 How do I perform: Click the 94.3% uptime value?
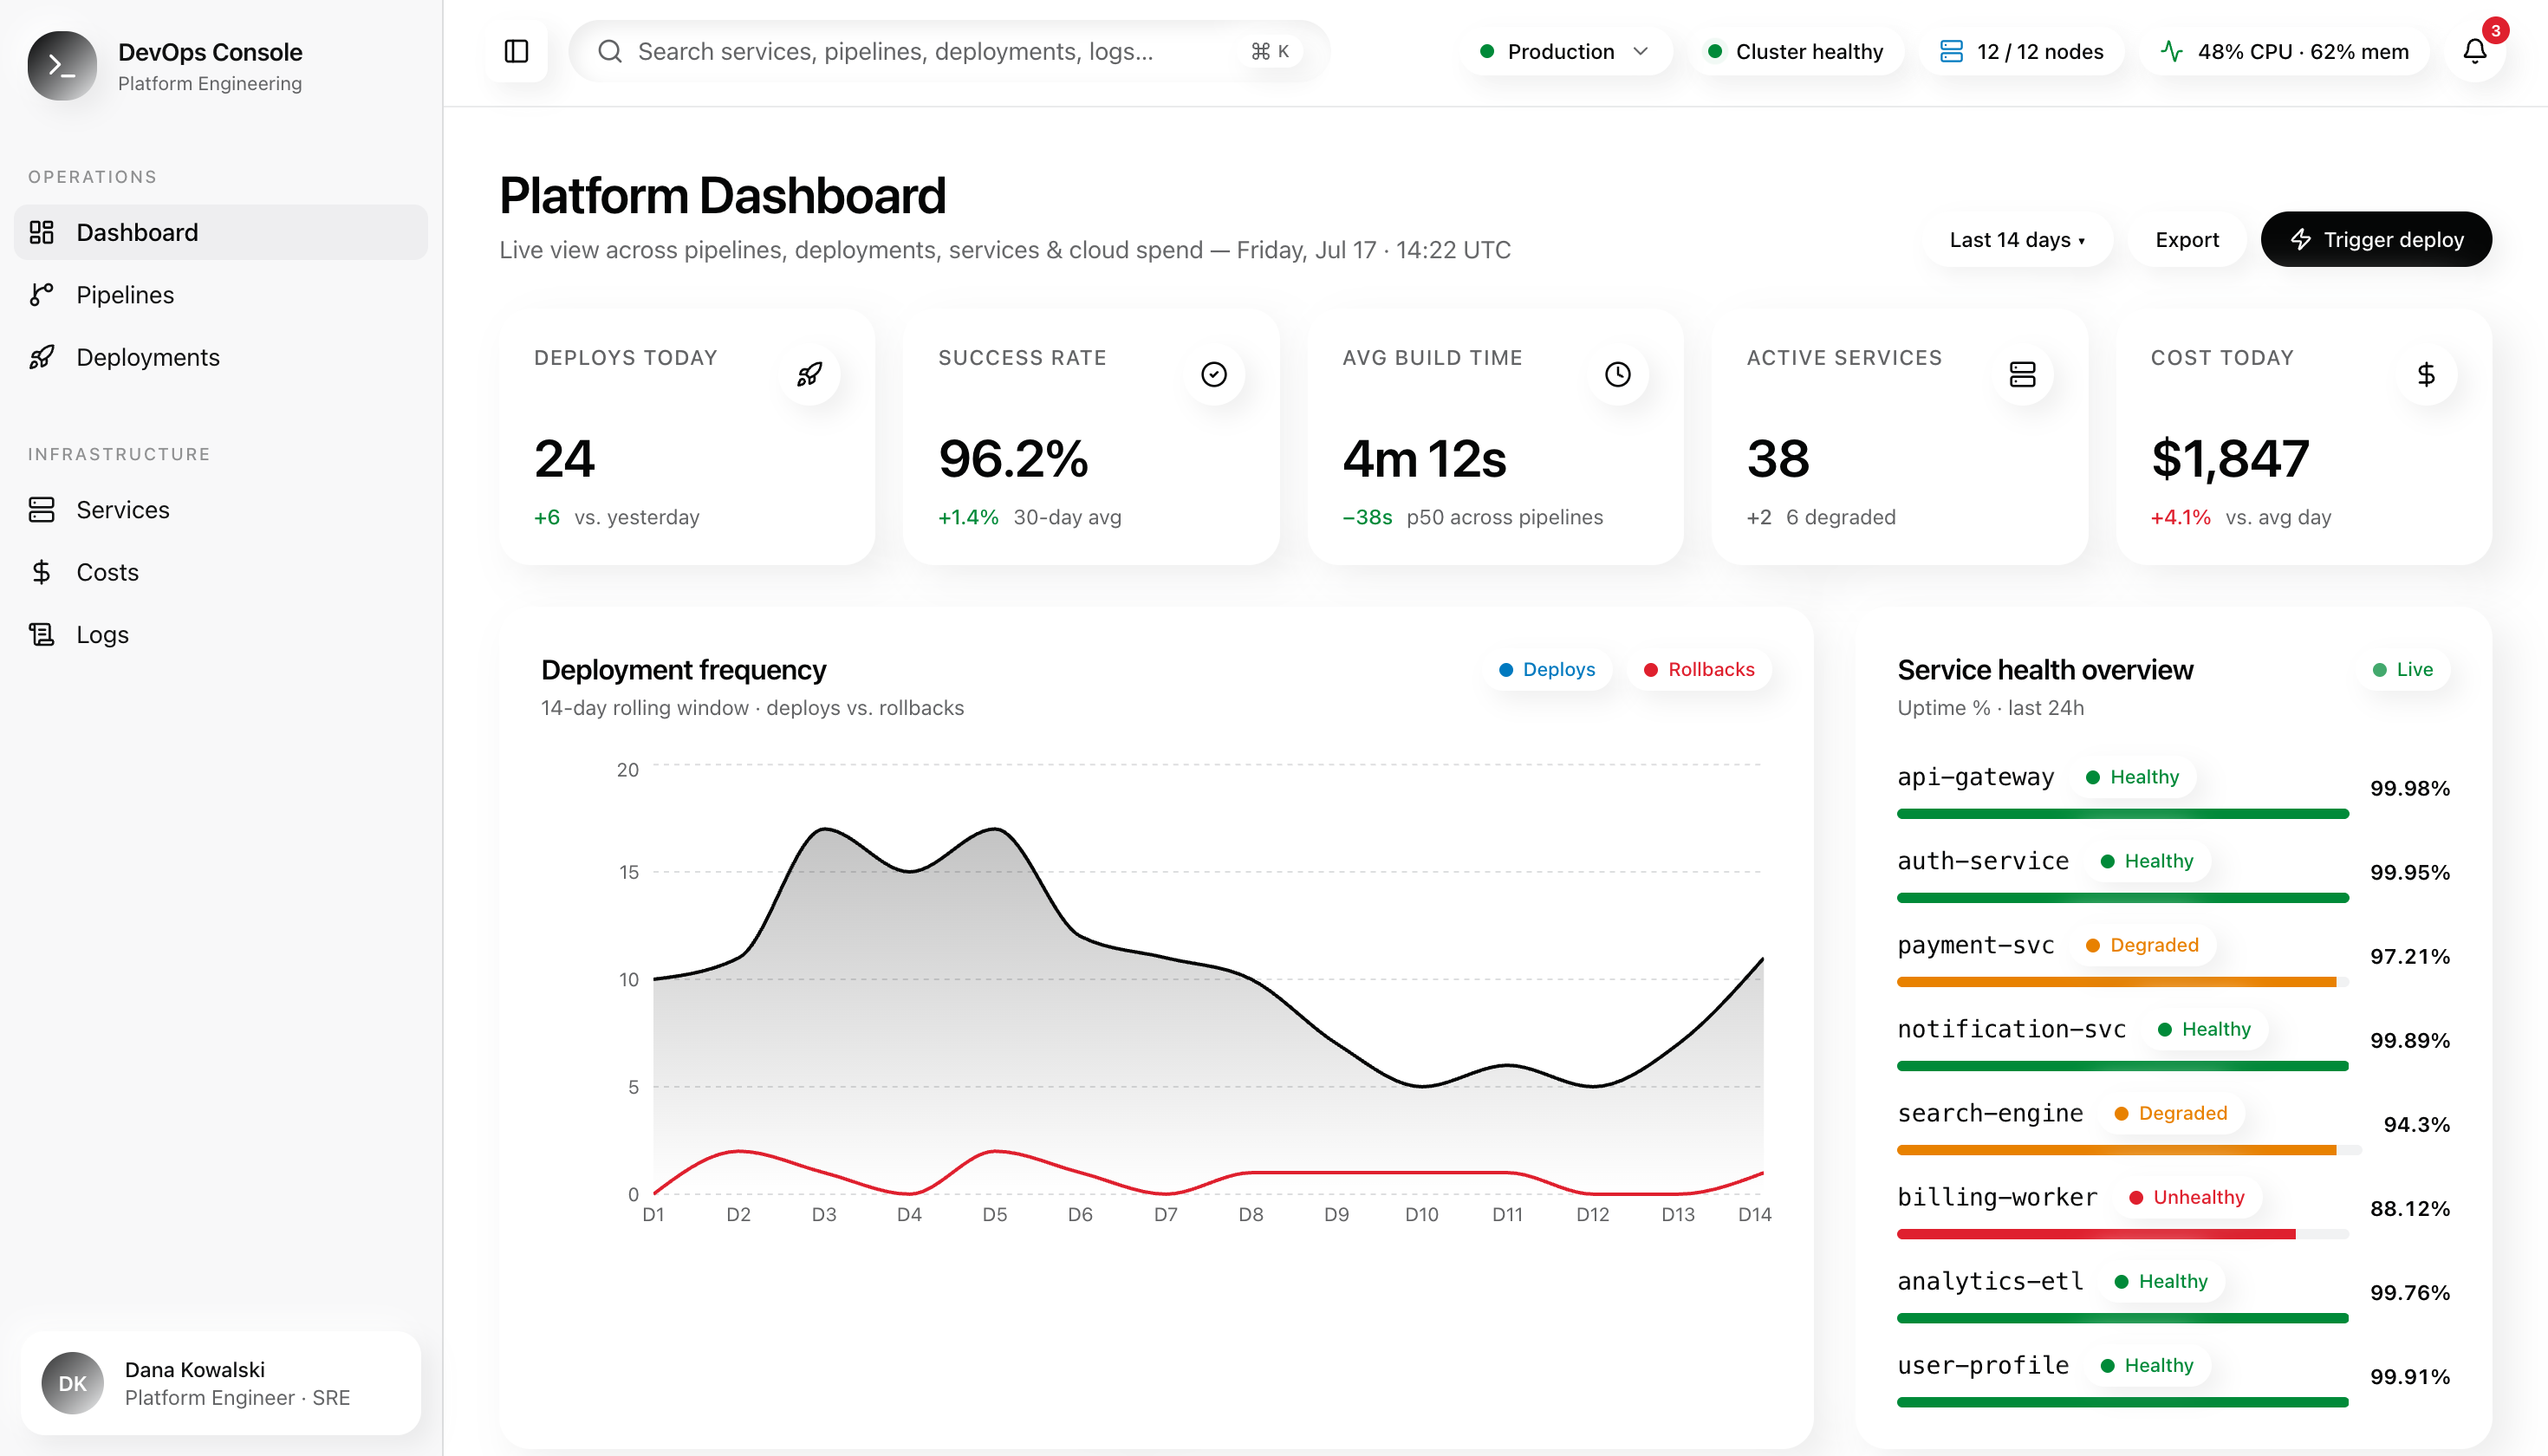pos(2416,1124)
